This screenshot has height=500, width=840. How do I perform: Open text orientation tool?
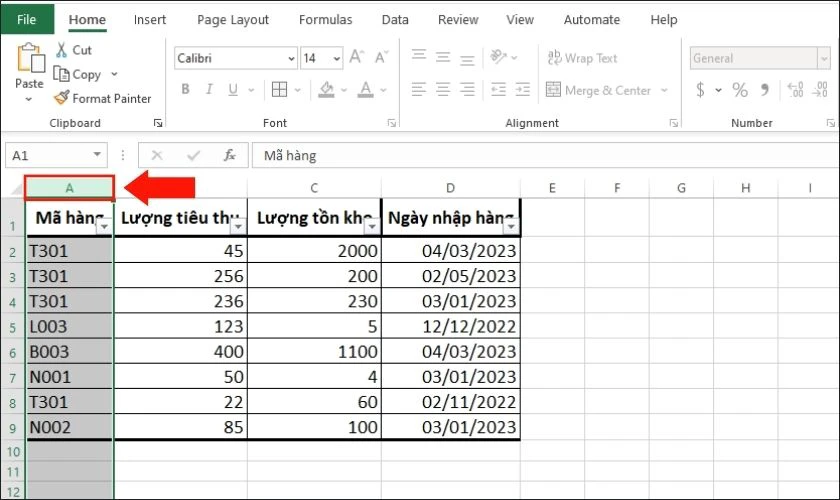499,57
